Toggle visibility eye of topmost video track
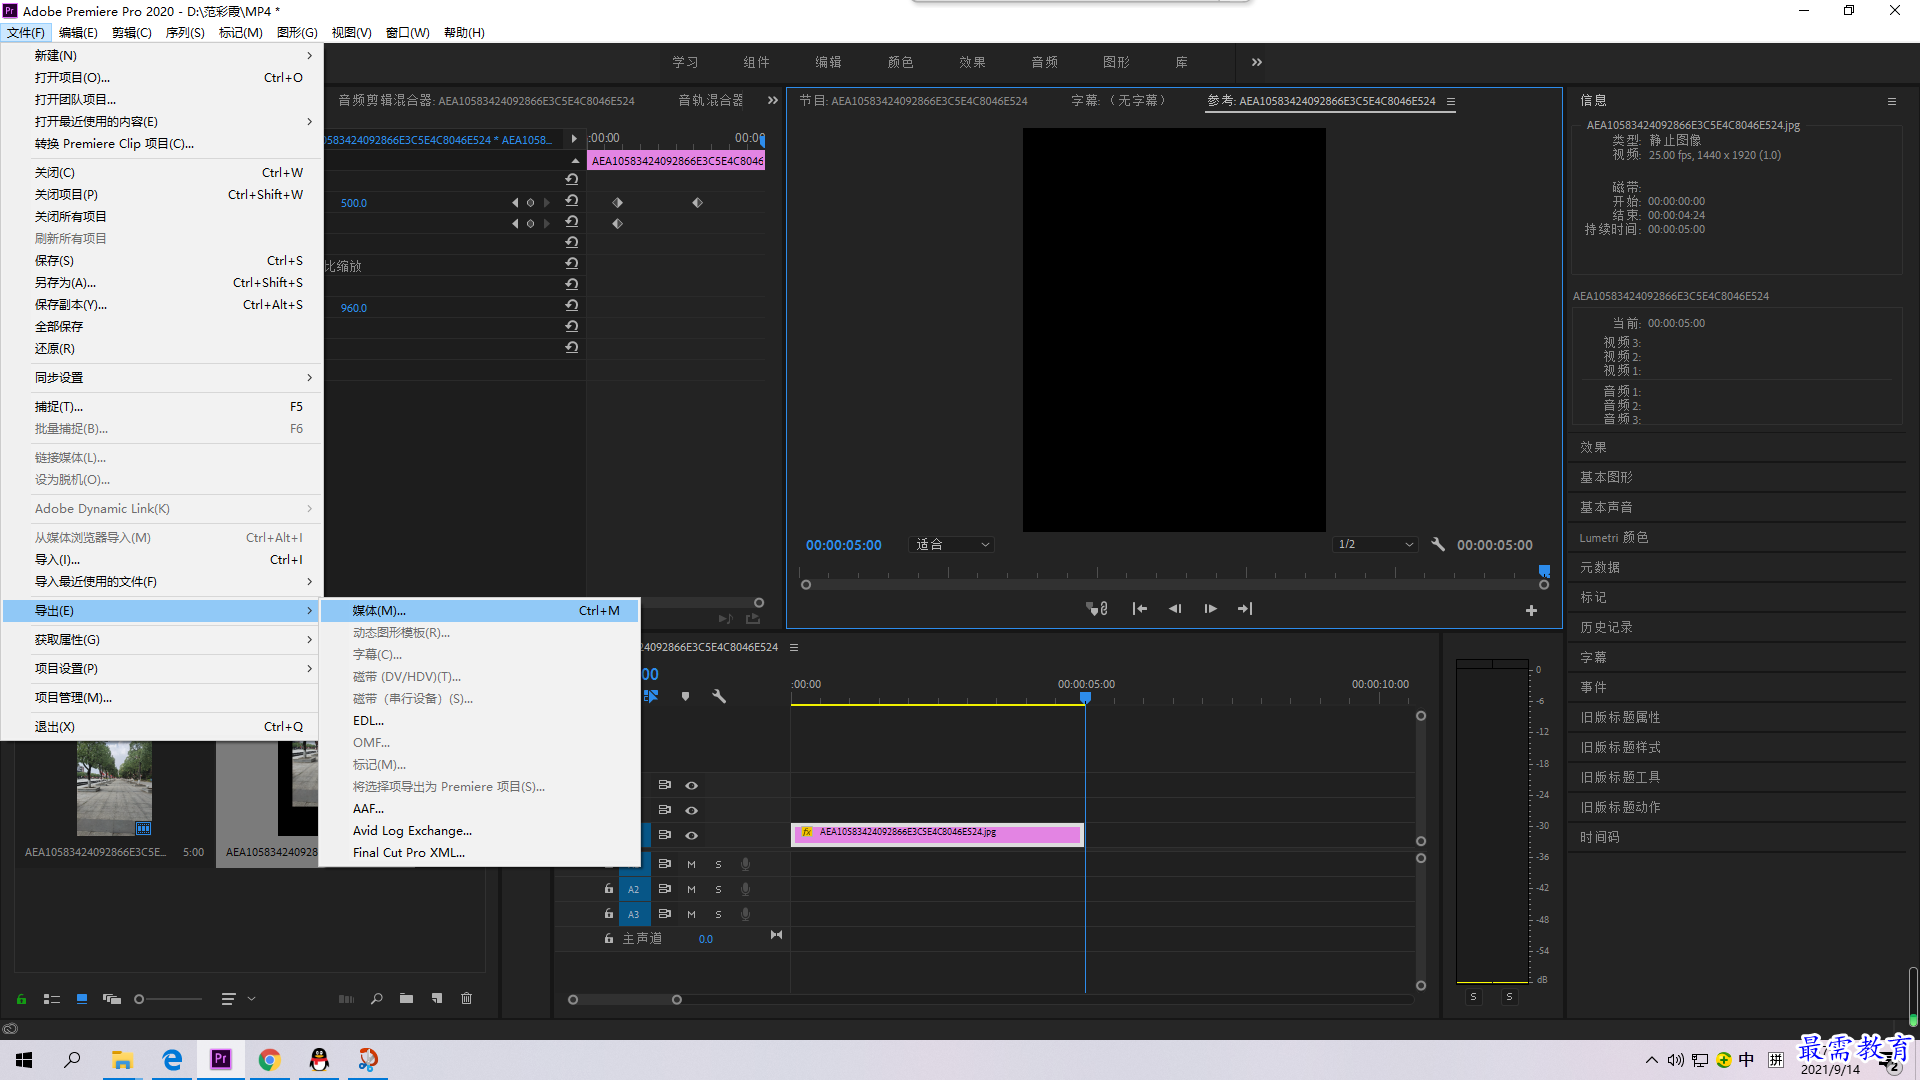1920x1080 pixels. coord(691,785)
